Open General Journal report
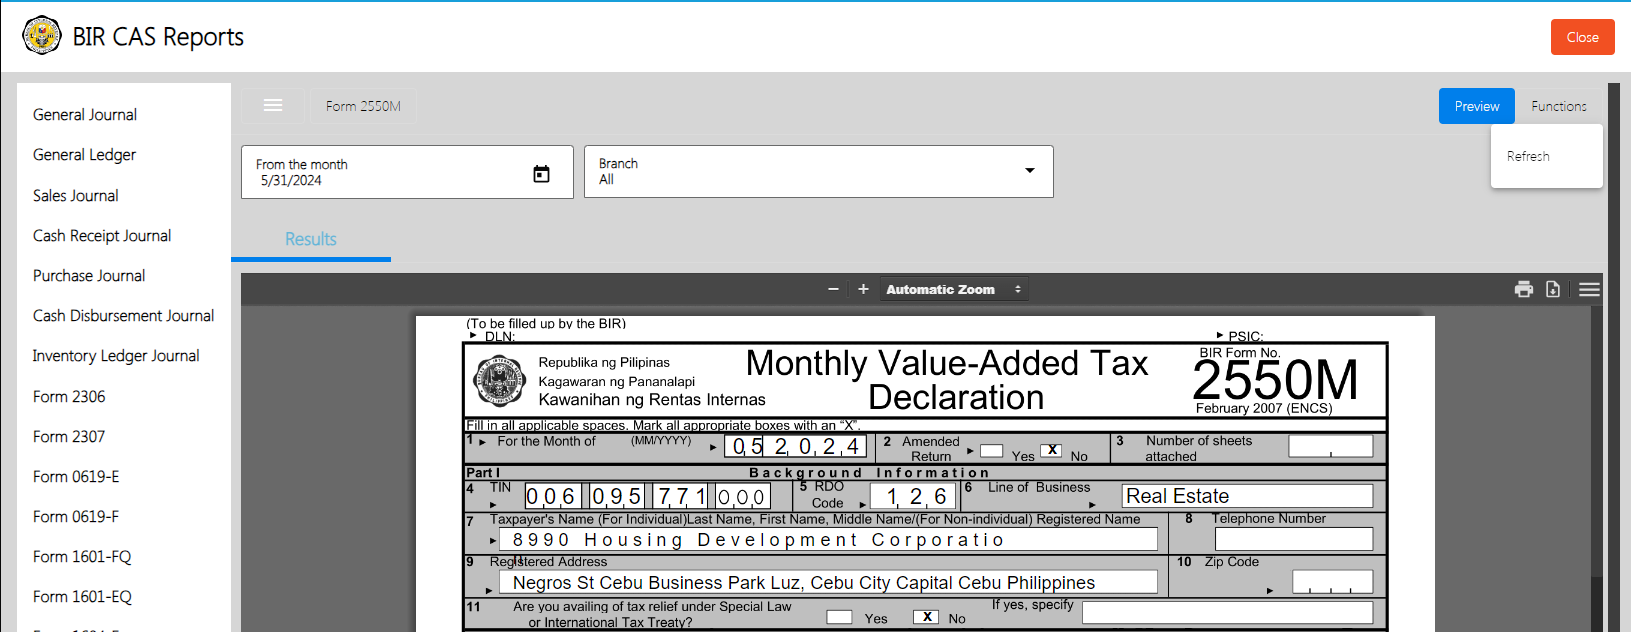This screenshot has width=1631, height=632. [x=85, y=115]
